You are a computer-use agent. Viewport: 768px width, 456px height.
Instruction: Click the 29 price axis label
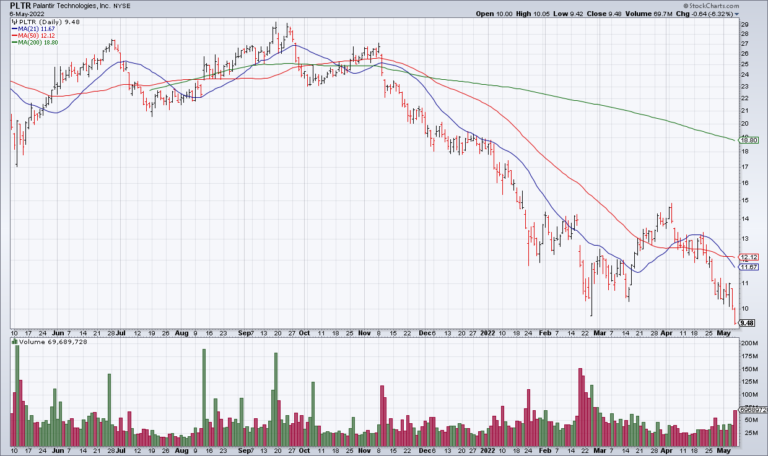coord(744,24)
